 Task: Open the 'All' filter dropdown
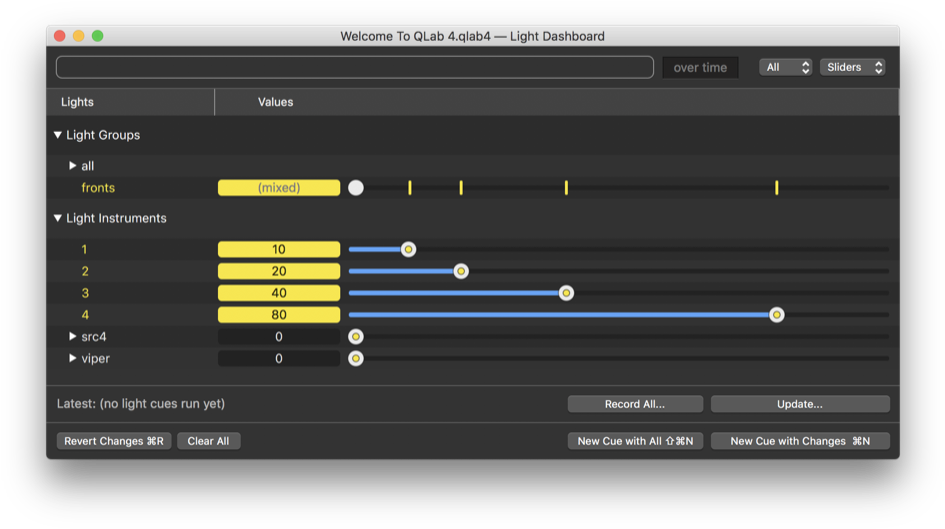pyautogui.click(x=785, y=67)
